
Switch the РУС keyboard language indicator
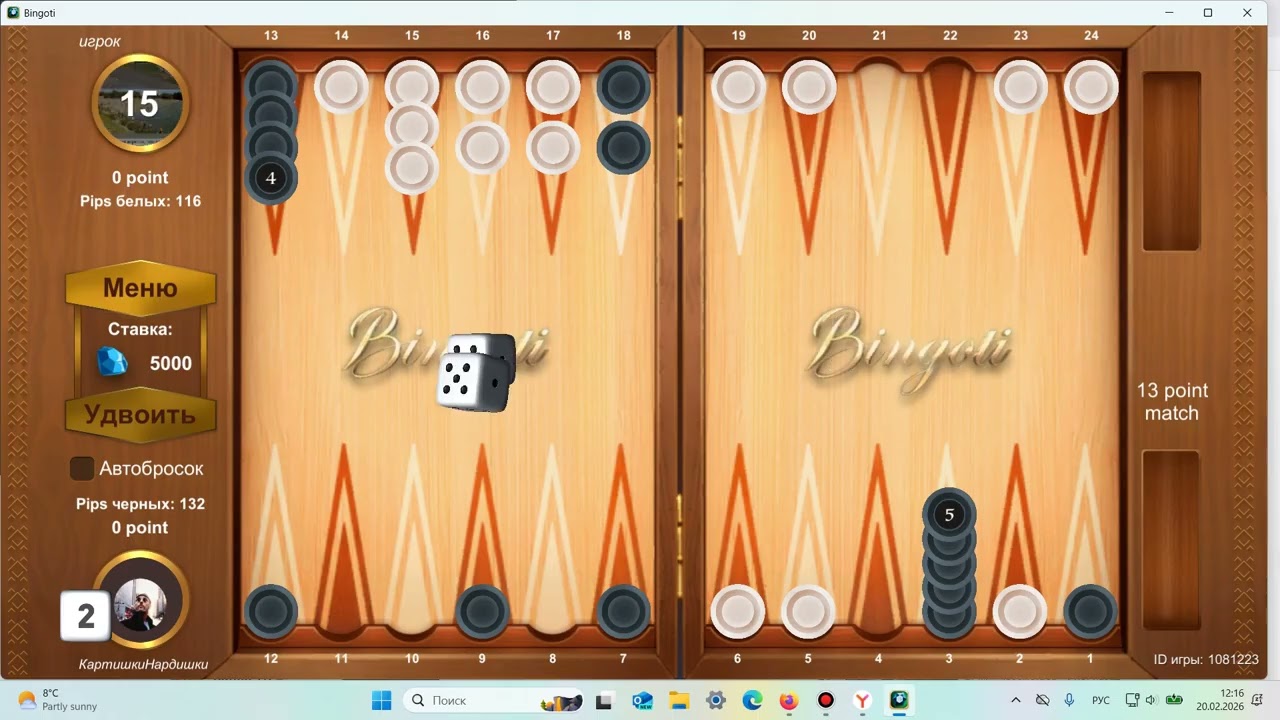click(1101, 700)
